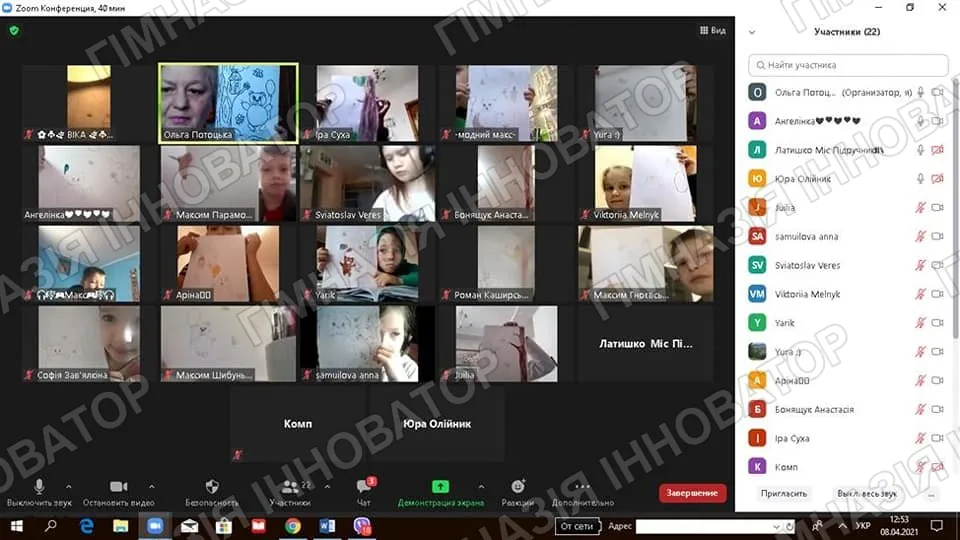Click muted microphone icon for Julia in list

click(920, 208)
